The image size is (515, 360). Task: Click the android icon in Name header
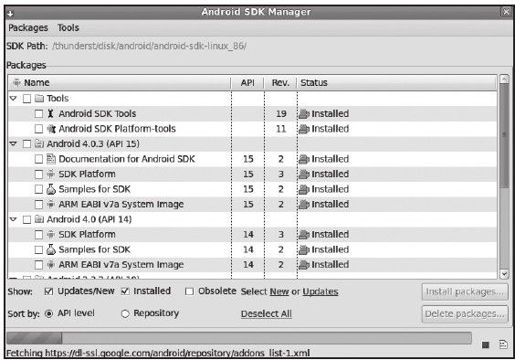pos(16,82)
